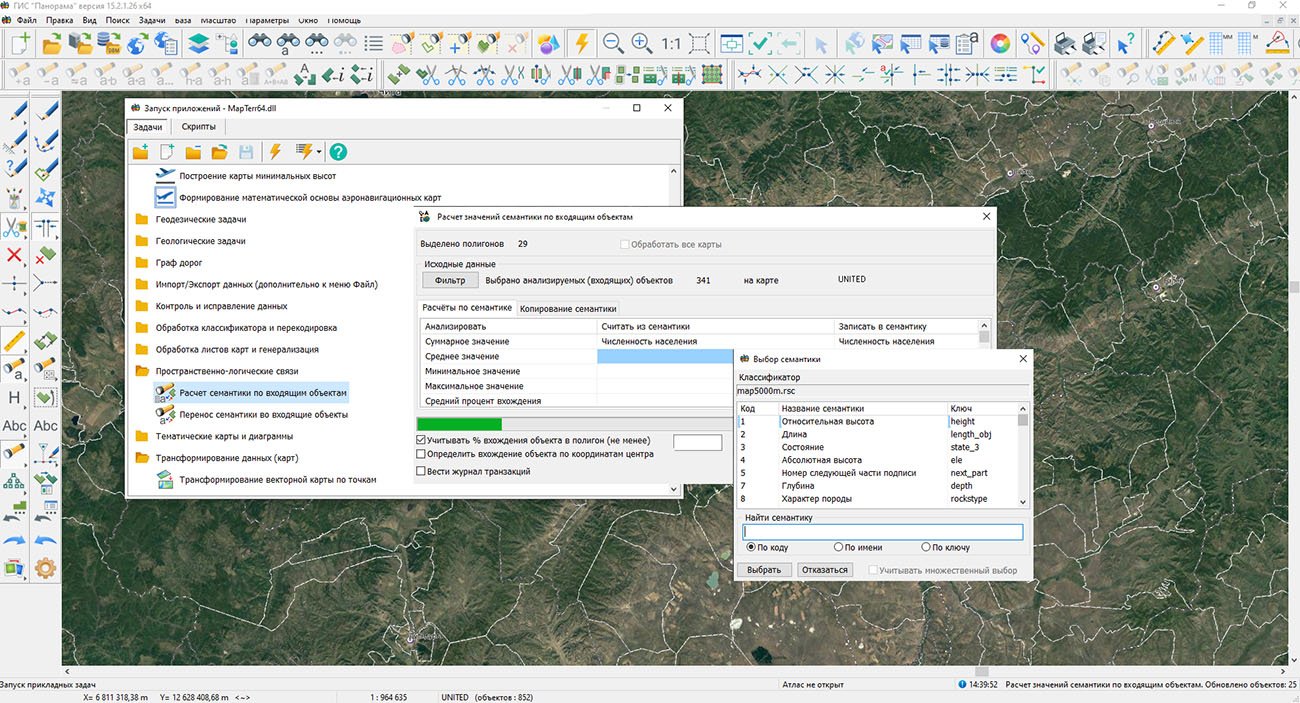Viewport: 1300px width, 703px height.
Task: Click the 1:1 scale toolbar button
Action: [x=670, y=44]
